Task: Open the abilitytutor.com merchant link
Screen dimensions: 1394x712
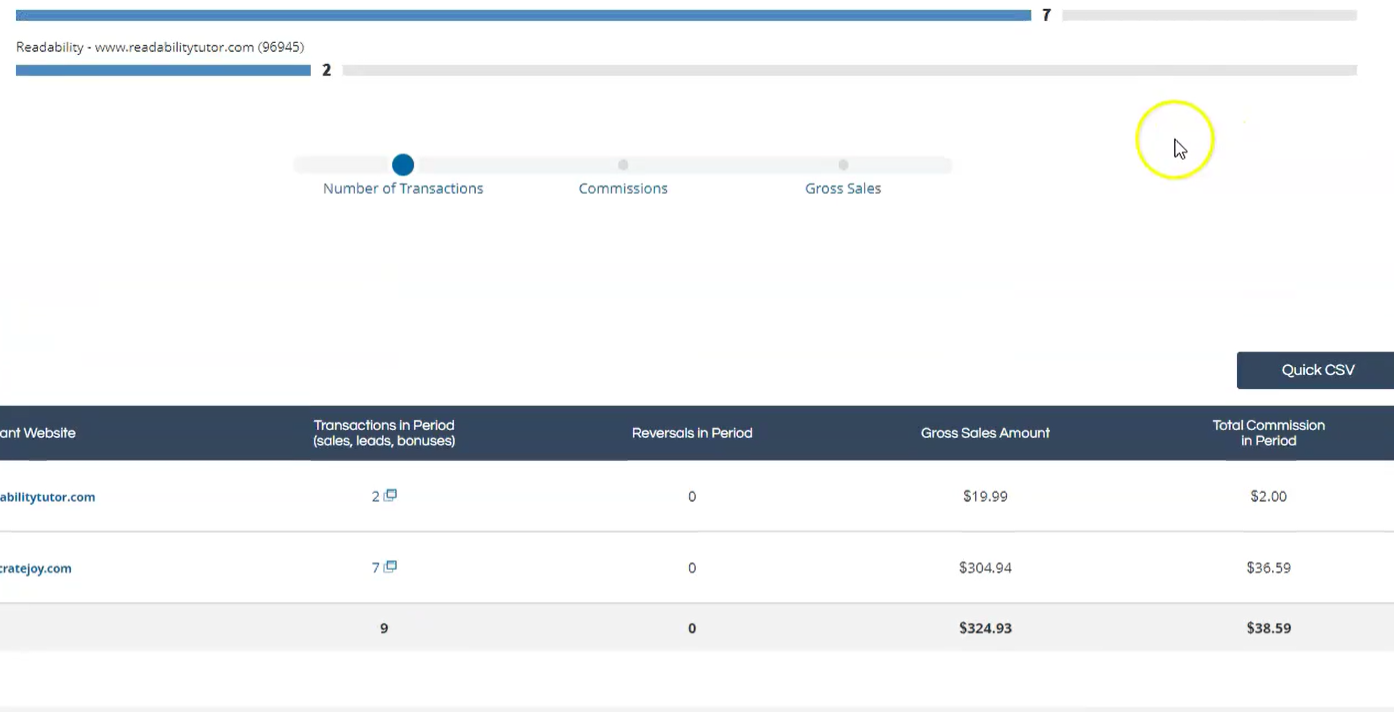Action: click(47, 497)
